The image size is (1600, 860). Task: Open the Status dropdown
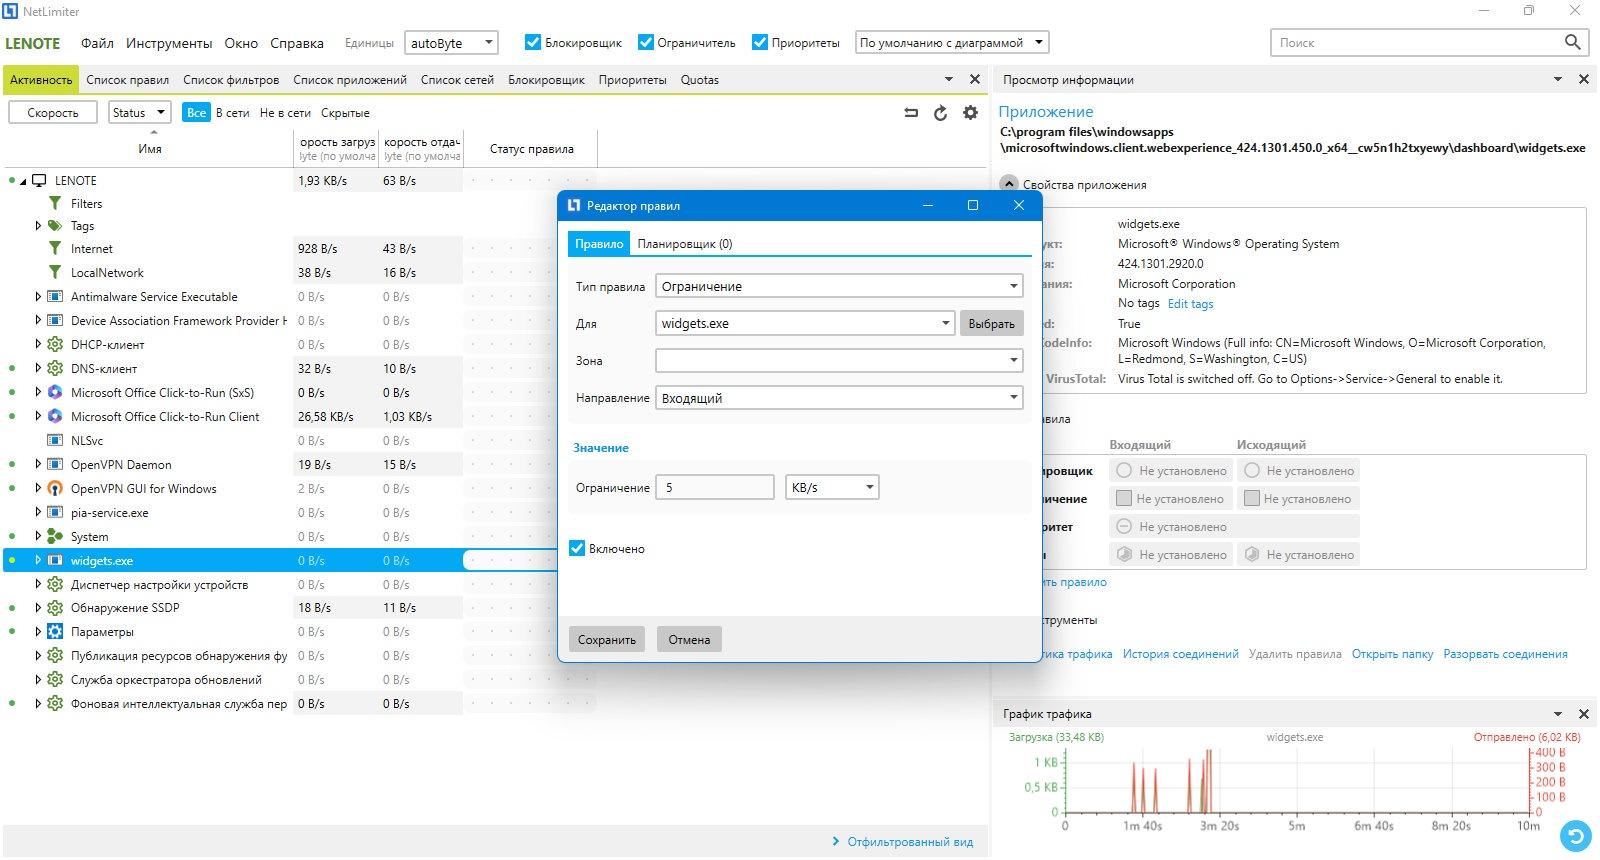(x=139, y=112)
